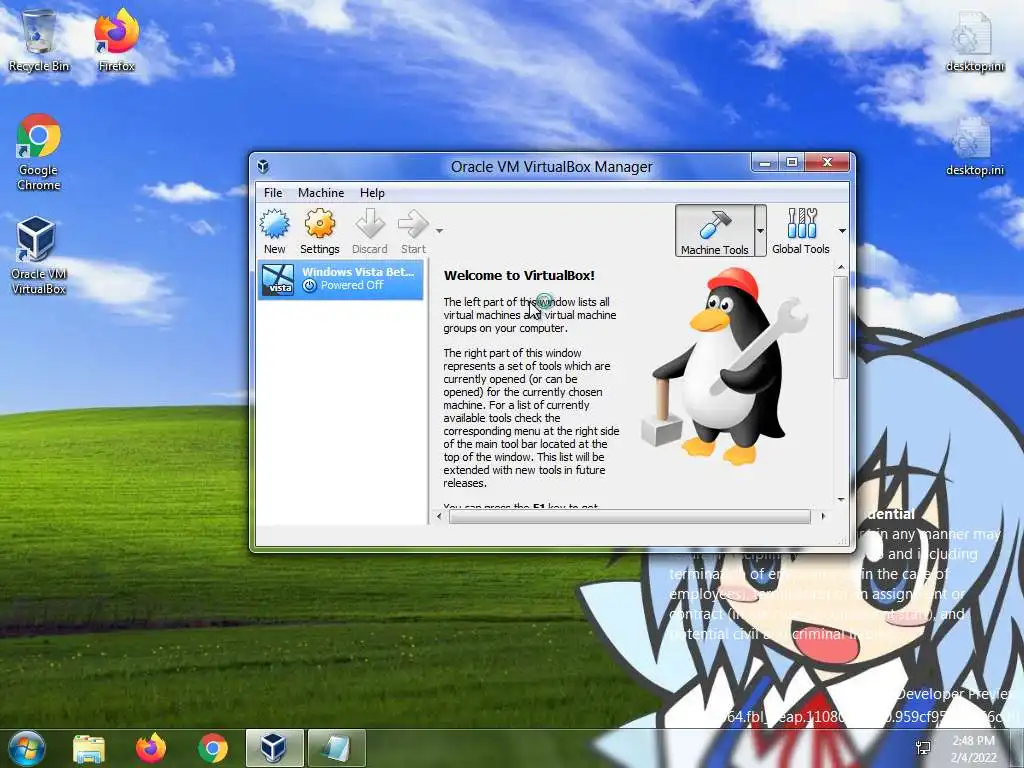Close the VirtualBox Manager window

point(827,163)
